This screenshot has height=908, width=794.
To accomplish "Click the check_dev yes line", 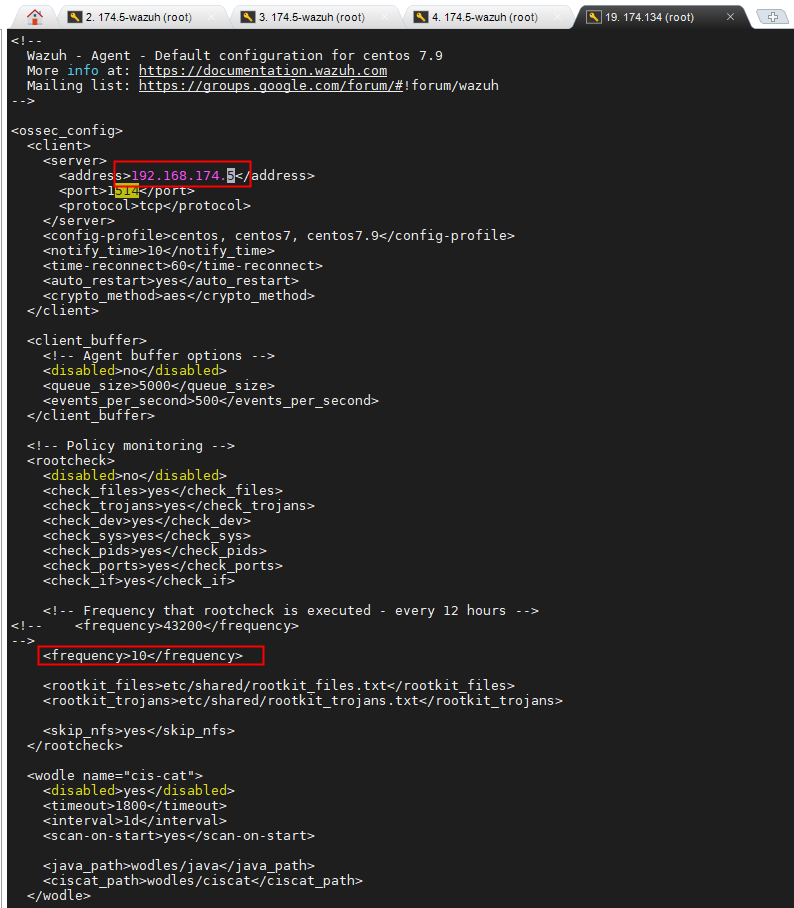I will 147,521.
